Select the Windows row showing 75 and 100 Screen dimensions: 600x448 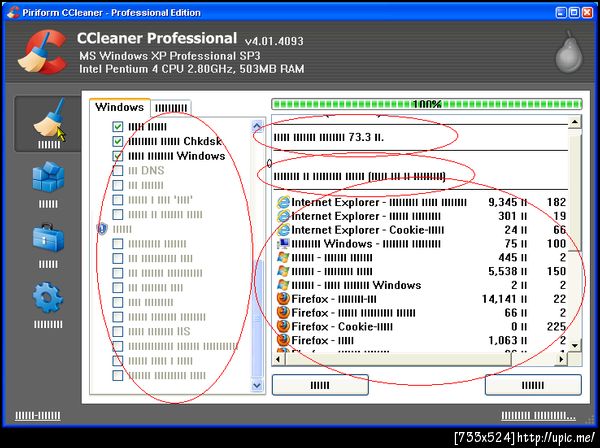coord(420,243)
